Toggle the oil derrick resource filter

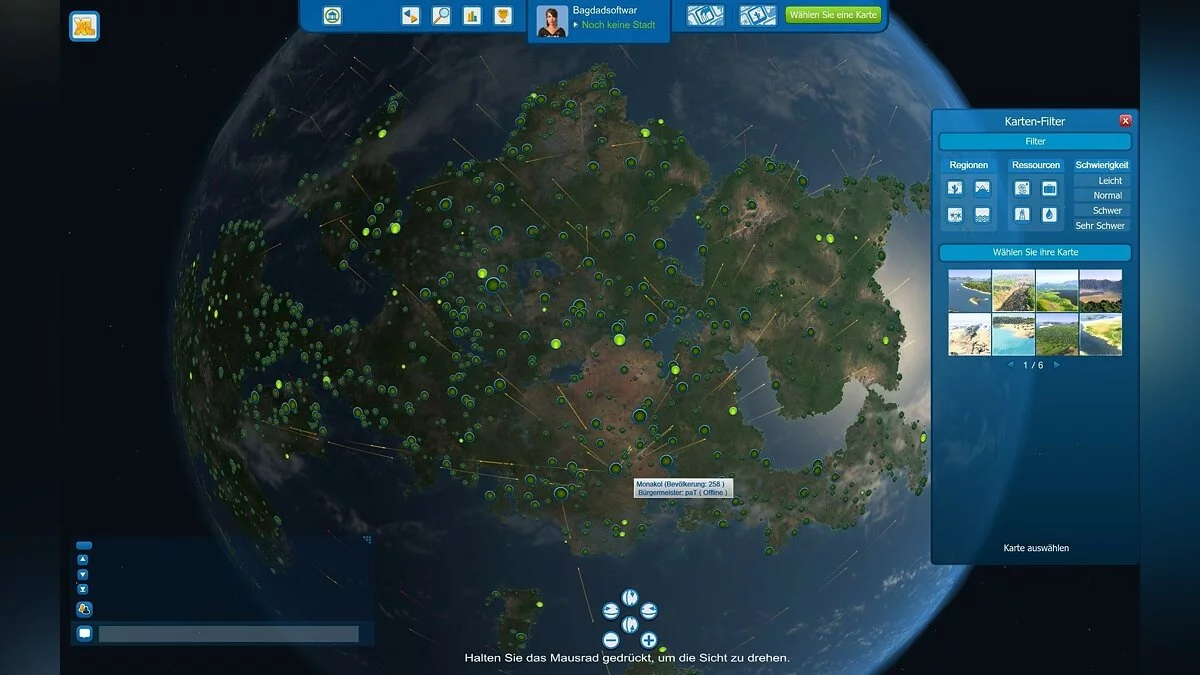[1022, 214]
